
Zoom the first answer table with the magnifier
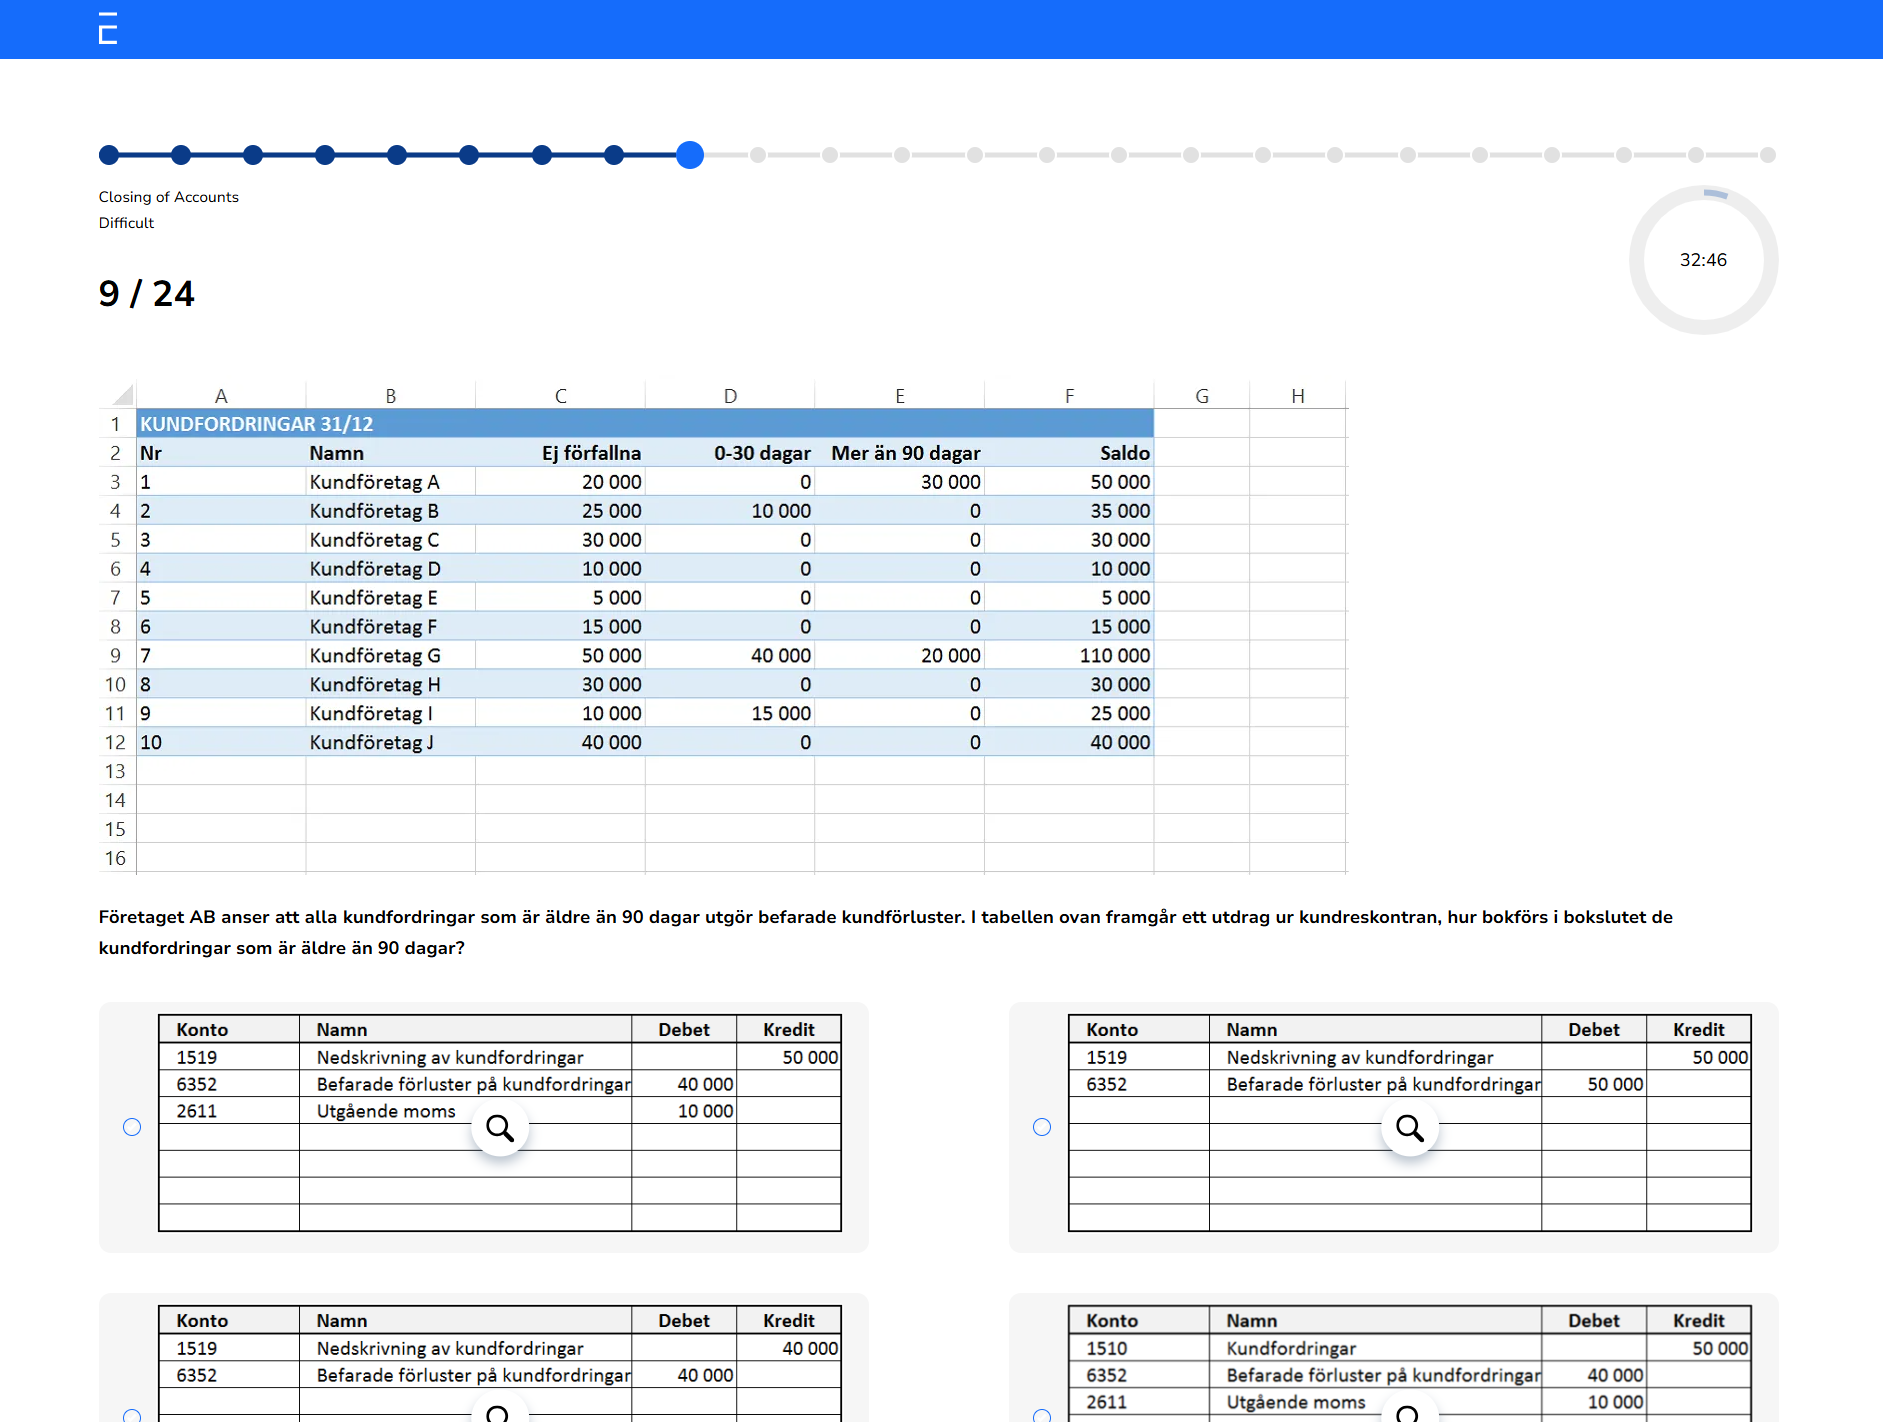tap(500, 1128)
